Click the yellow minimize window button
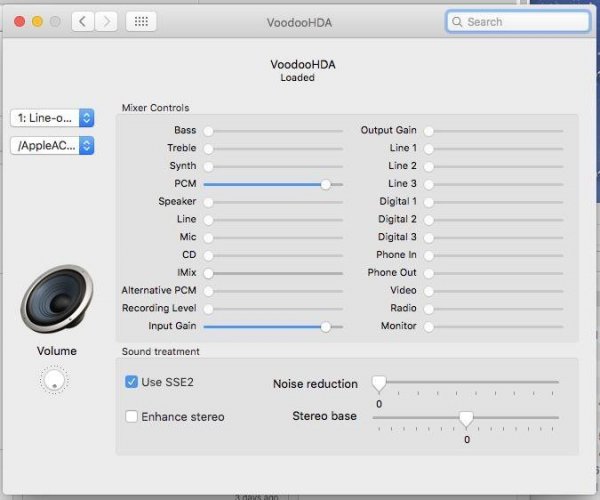Image resolution: width=600 pixels, height=500 pixels. tap(38, 21)
